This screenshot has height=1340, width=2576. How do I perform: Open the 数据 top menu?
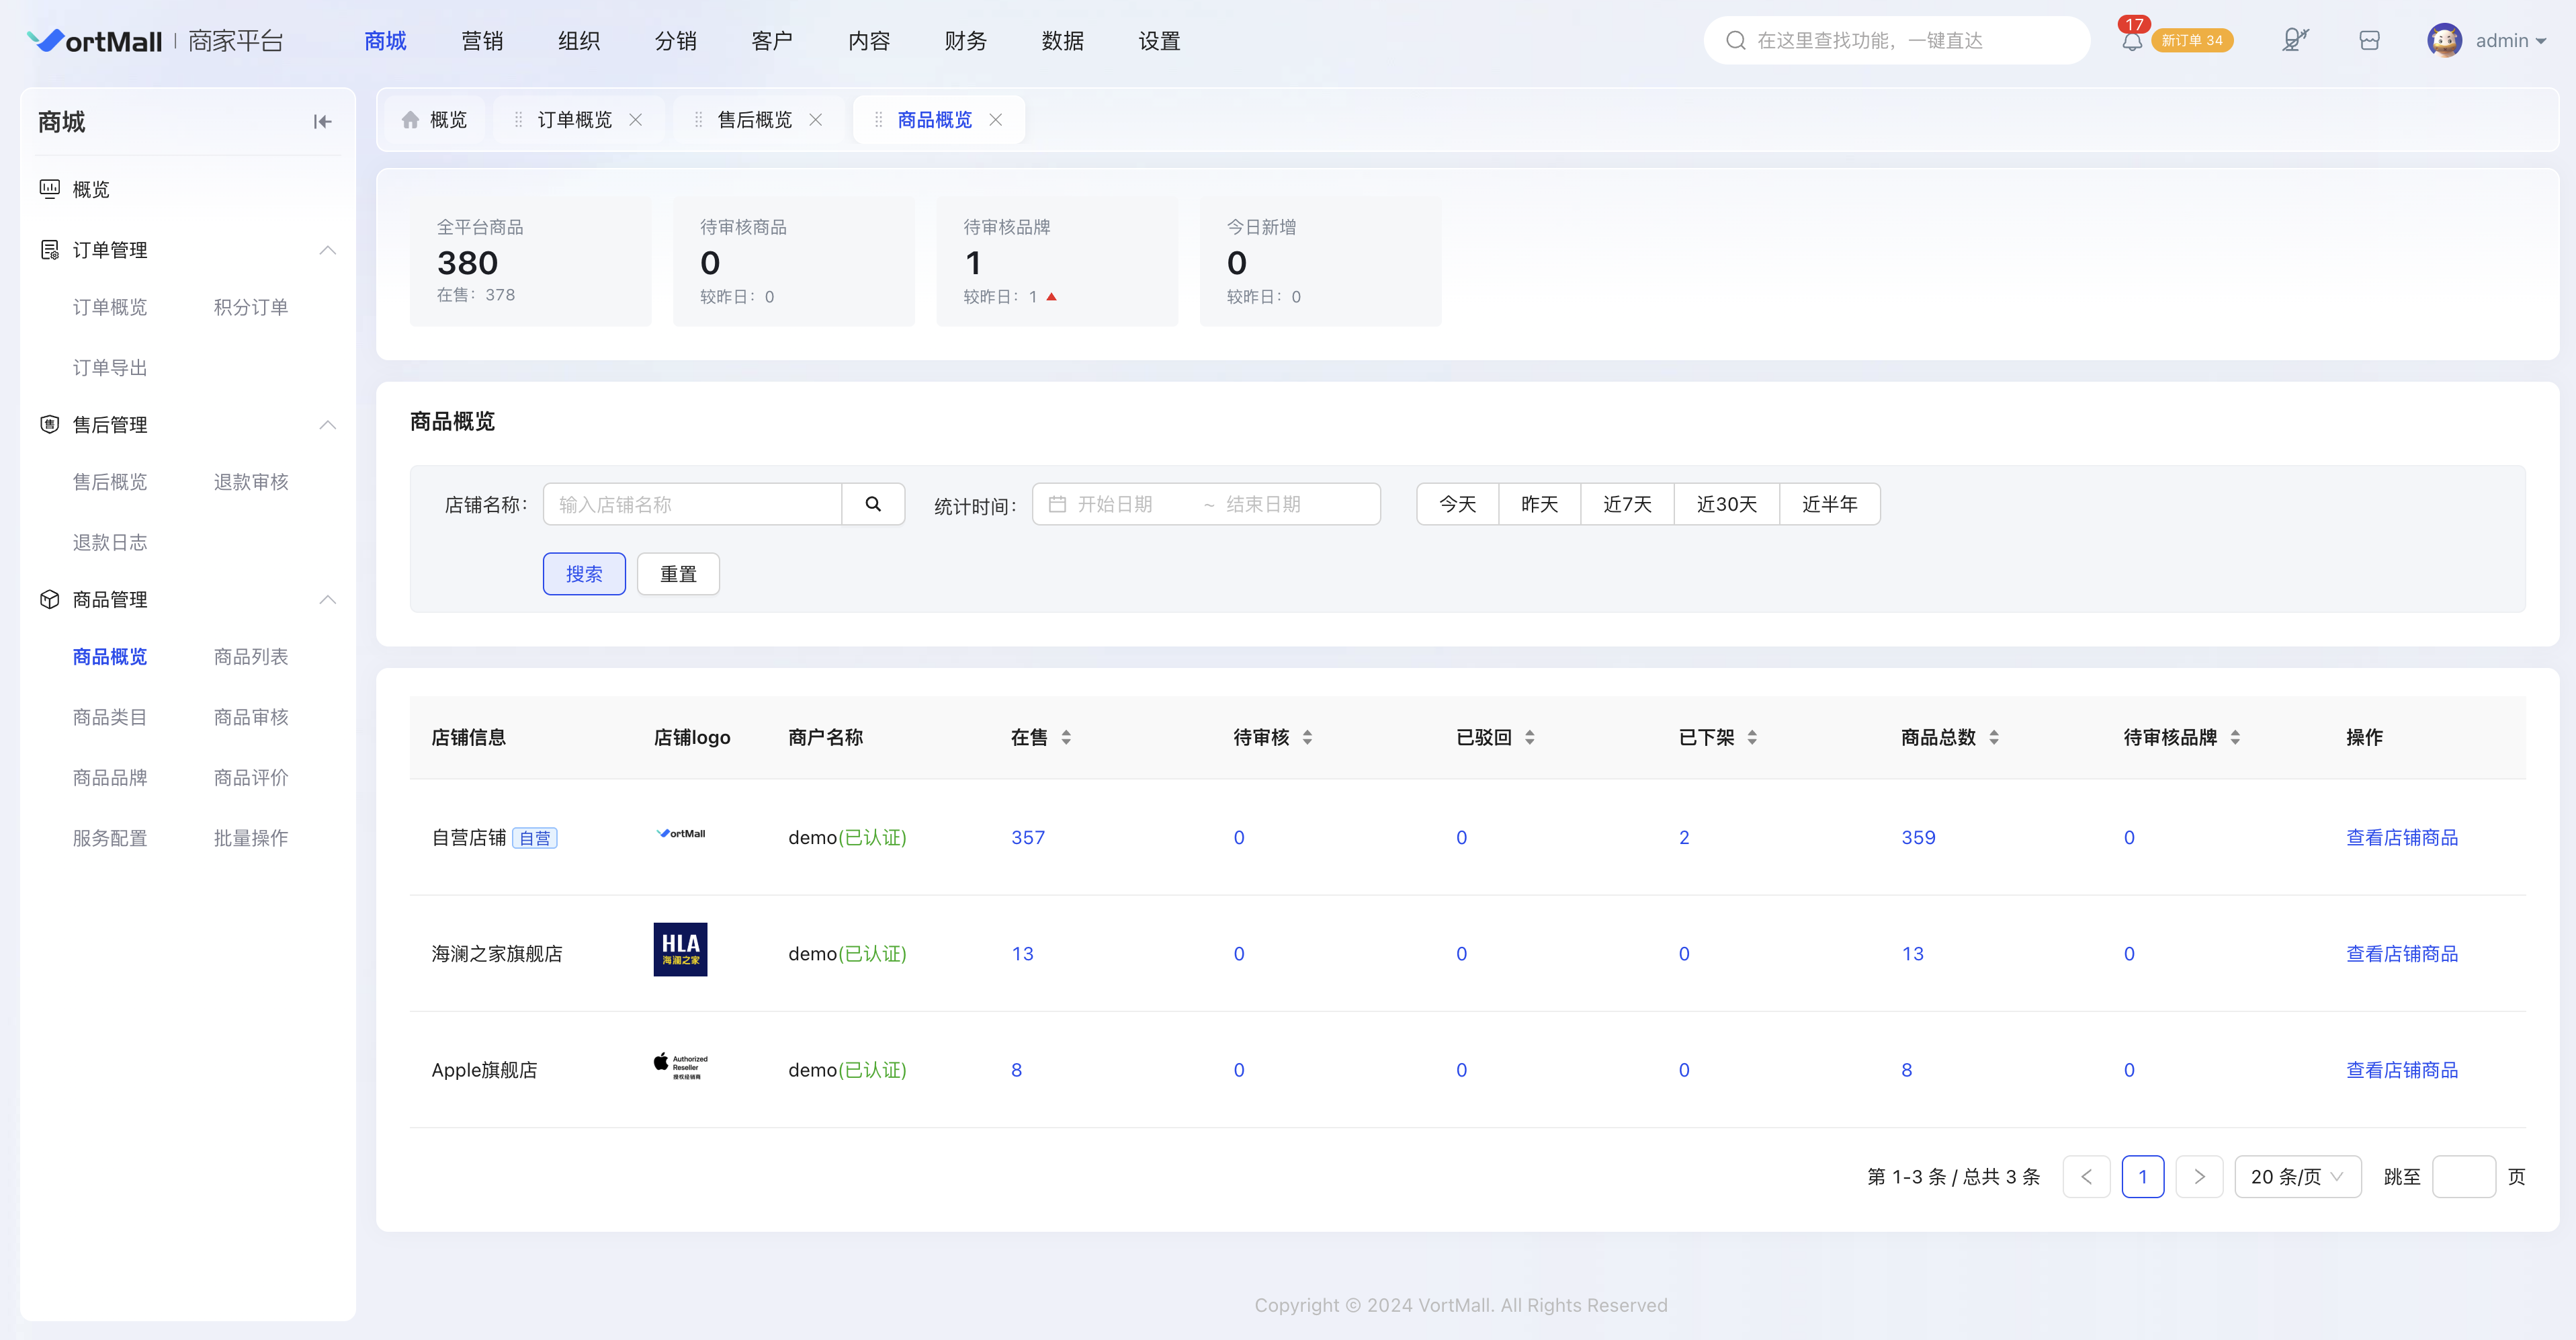pyautogui.click(x=1063, y=41)
